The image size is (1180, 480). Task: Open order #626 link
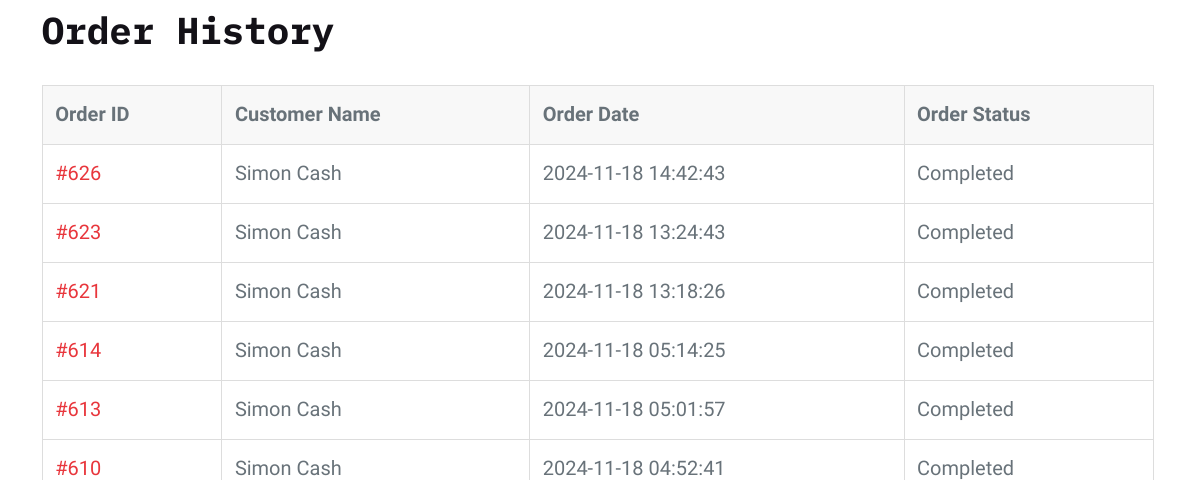78,173
